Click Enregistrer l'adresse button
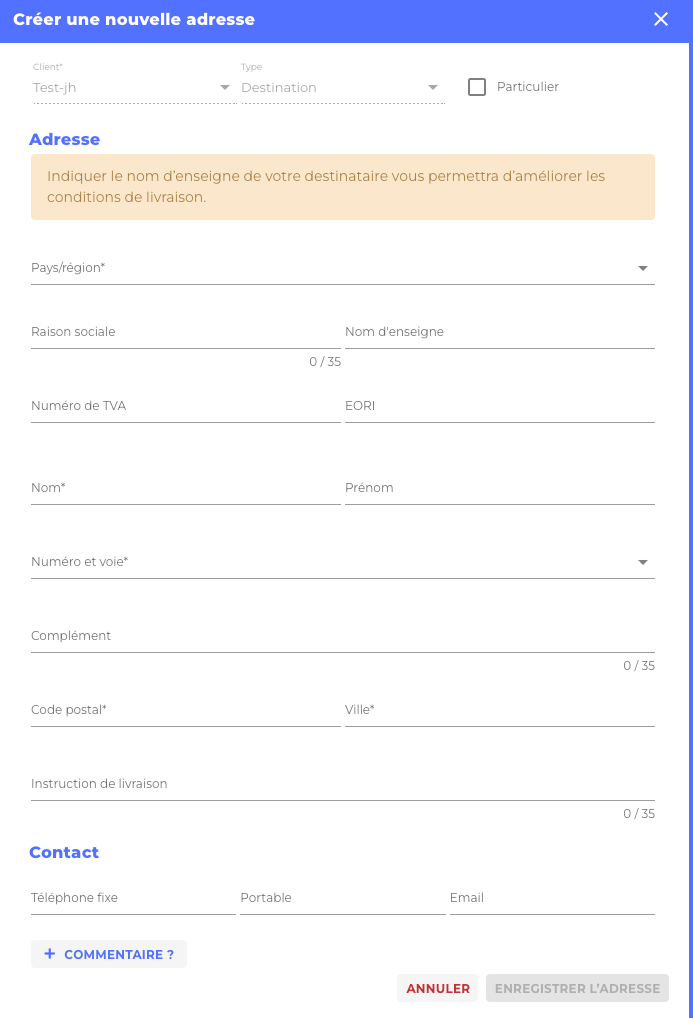 [577, 988]
